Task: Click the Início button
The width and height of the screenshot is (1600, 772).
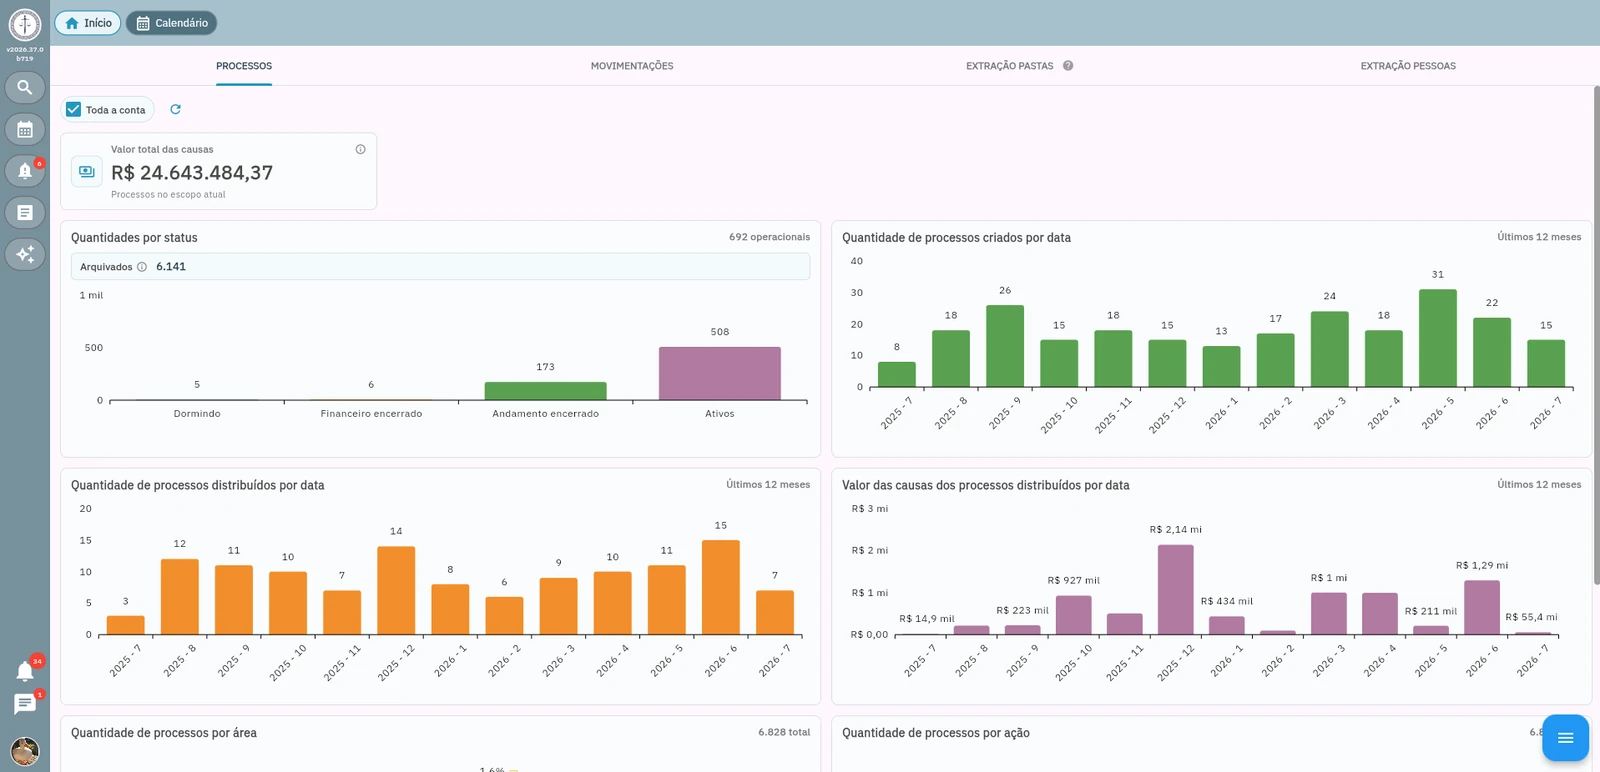Action: (x=88, y=23)
